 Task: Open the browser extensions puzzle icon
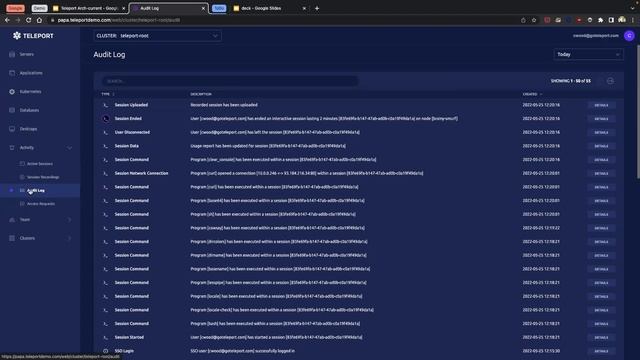tap(600, 20)
